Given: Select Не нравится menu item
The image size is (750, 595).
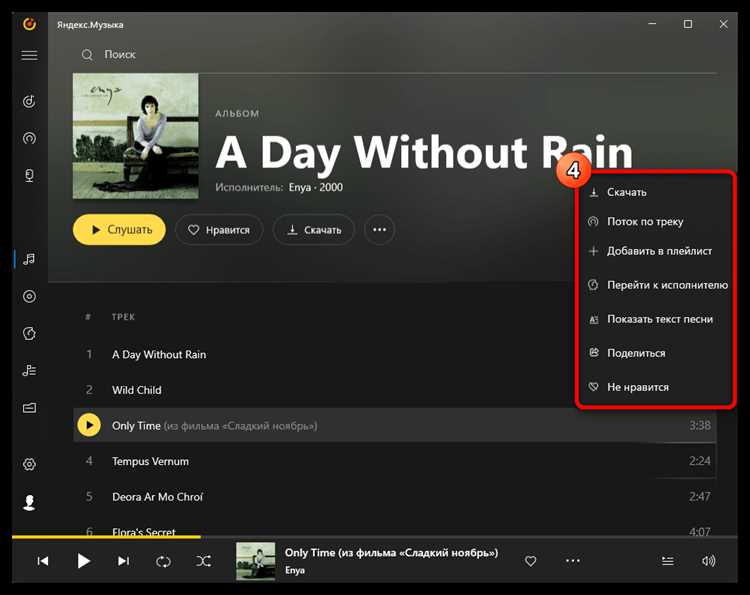Looking at the screenshot, I should 655,387.
